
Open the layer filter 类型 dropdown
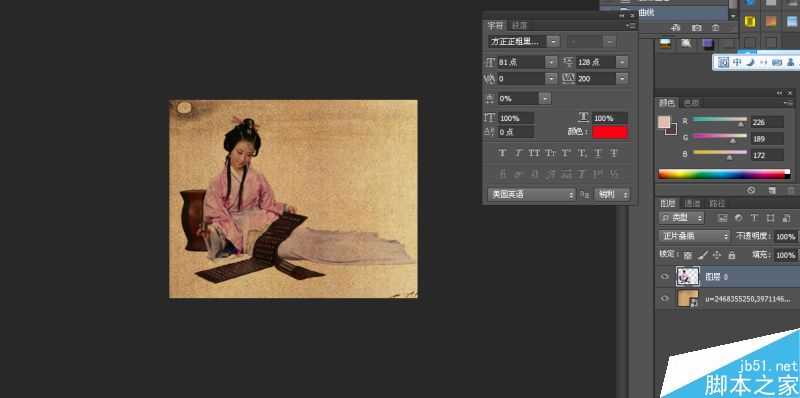pos(682,218)
